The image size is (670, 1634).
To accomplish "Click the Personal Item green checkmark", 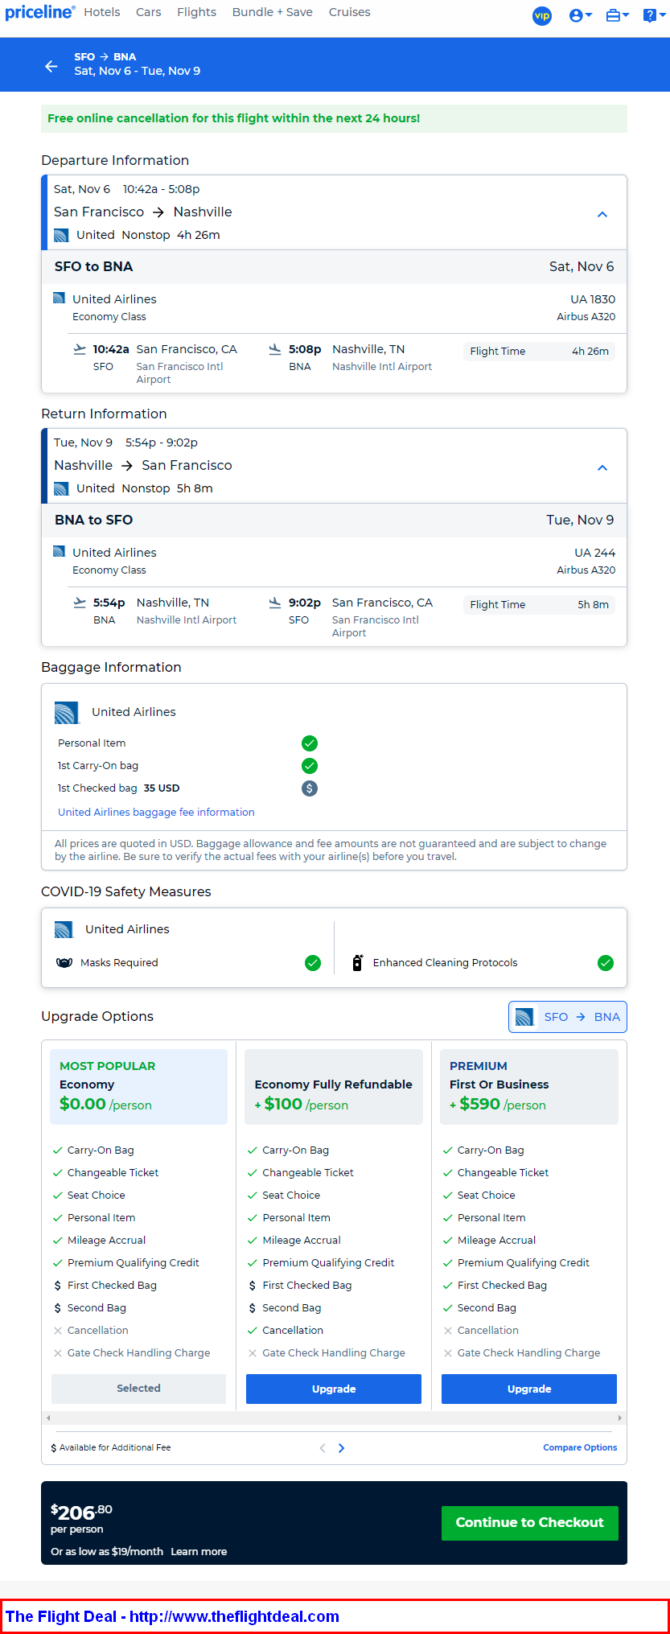I will (x=310, y=743).
